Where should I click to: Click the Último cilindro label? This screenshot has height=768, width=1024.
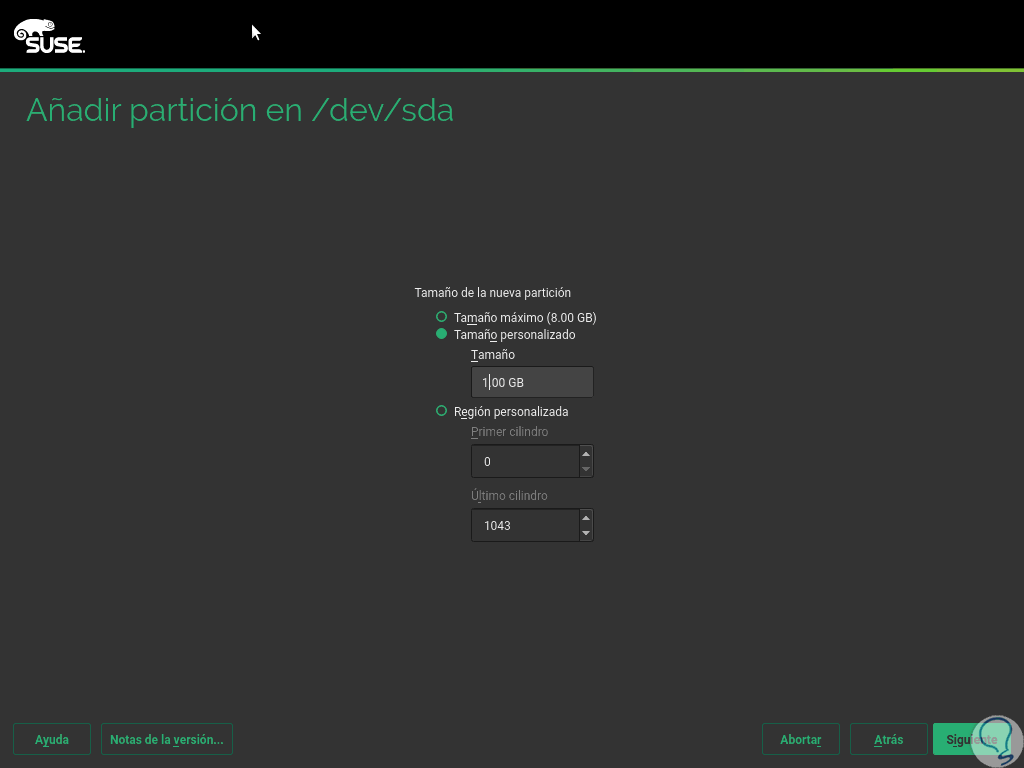point(509,496)
